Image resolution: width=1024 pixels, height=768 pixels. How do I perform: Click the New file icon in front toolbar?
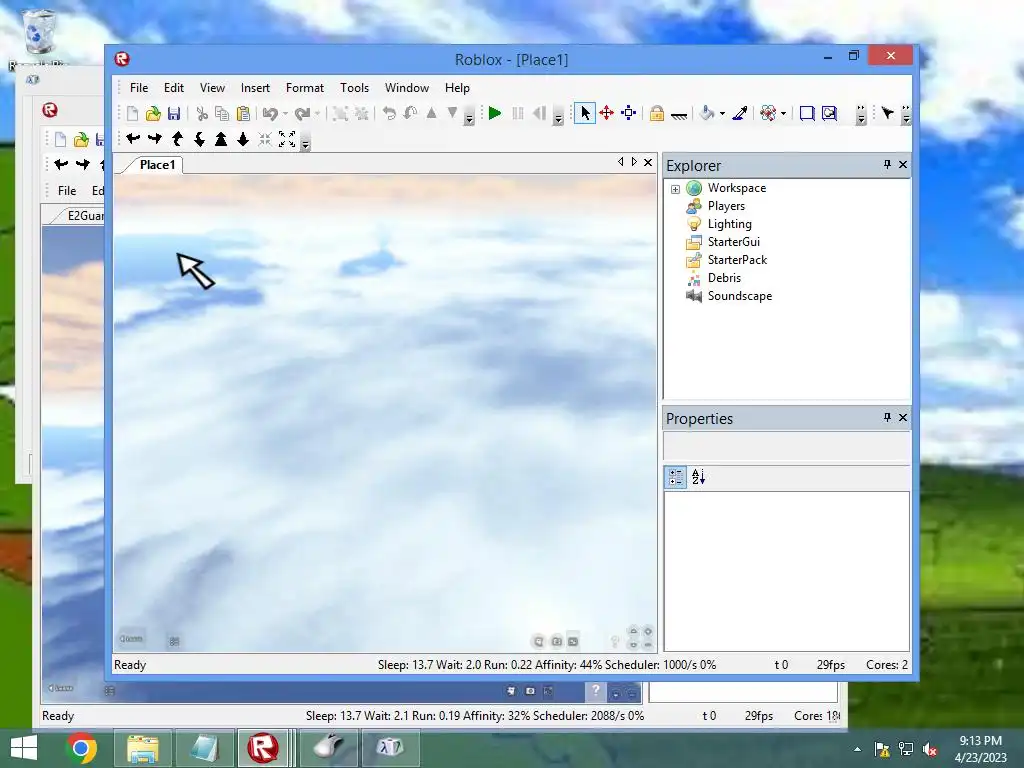pyautogui.click(x=132, y=114)
